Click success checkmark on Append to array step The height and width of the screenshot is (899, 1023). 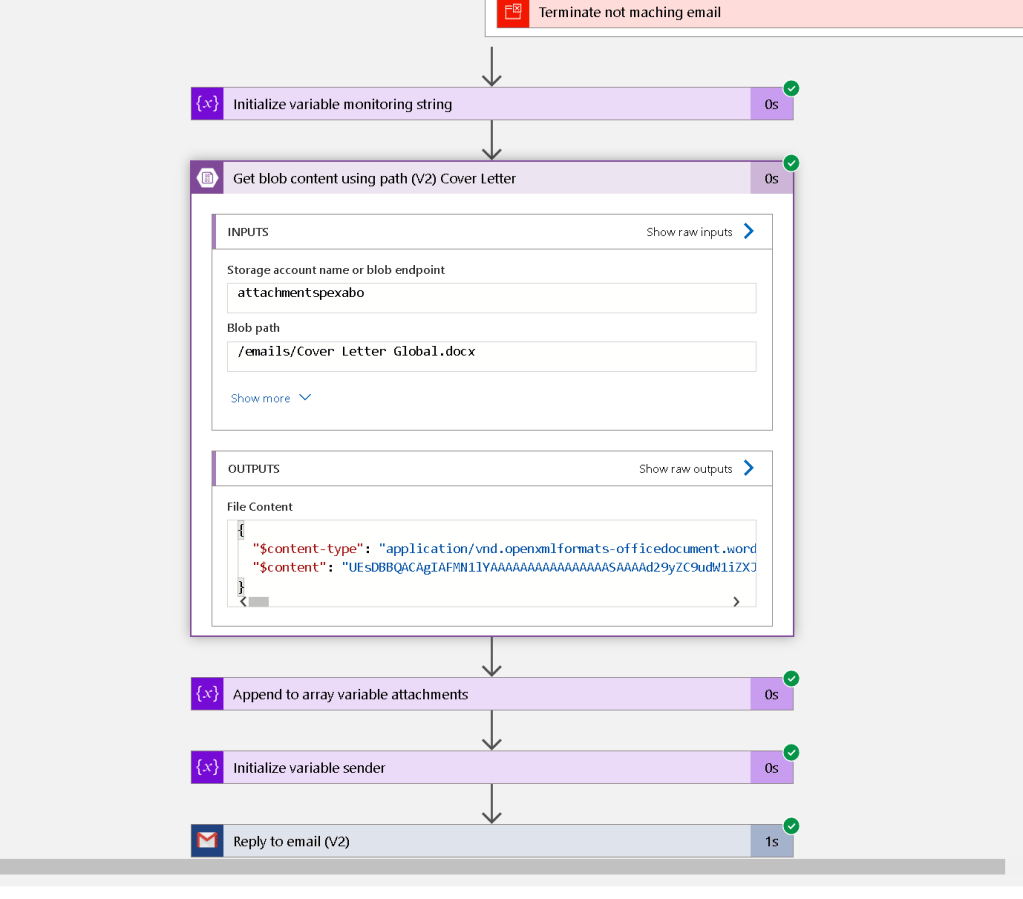[791, 678]
